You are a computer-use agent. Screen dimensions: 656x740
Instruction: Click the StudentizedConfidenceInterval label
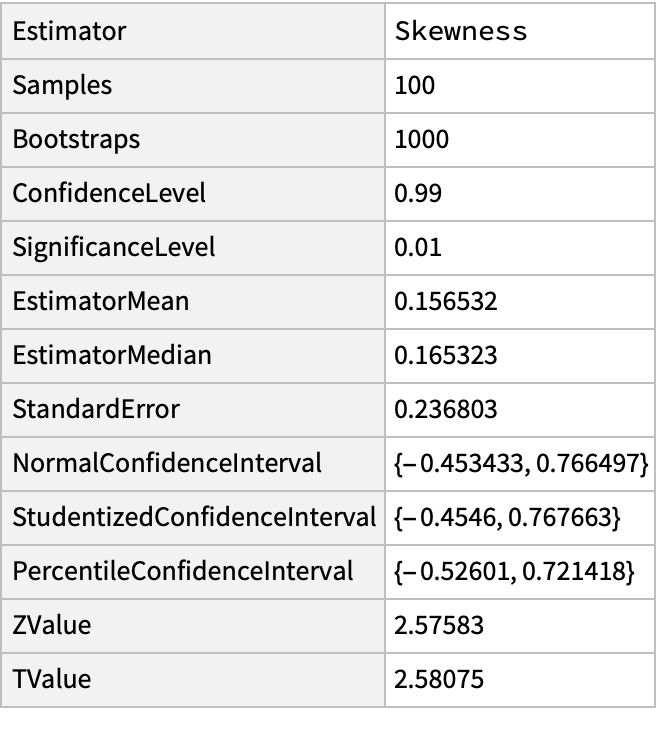click(x=194, y=518)
